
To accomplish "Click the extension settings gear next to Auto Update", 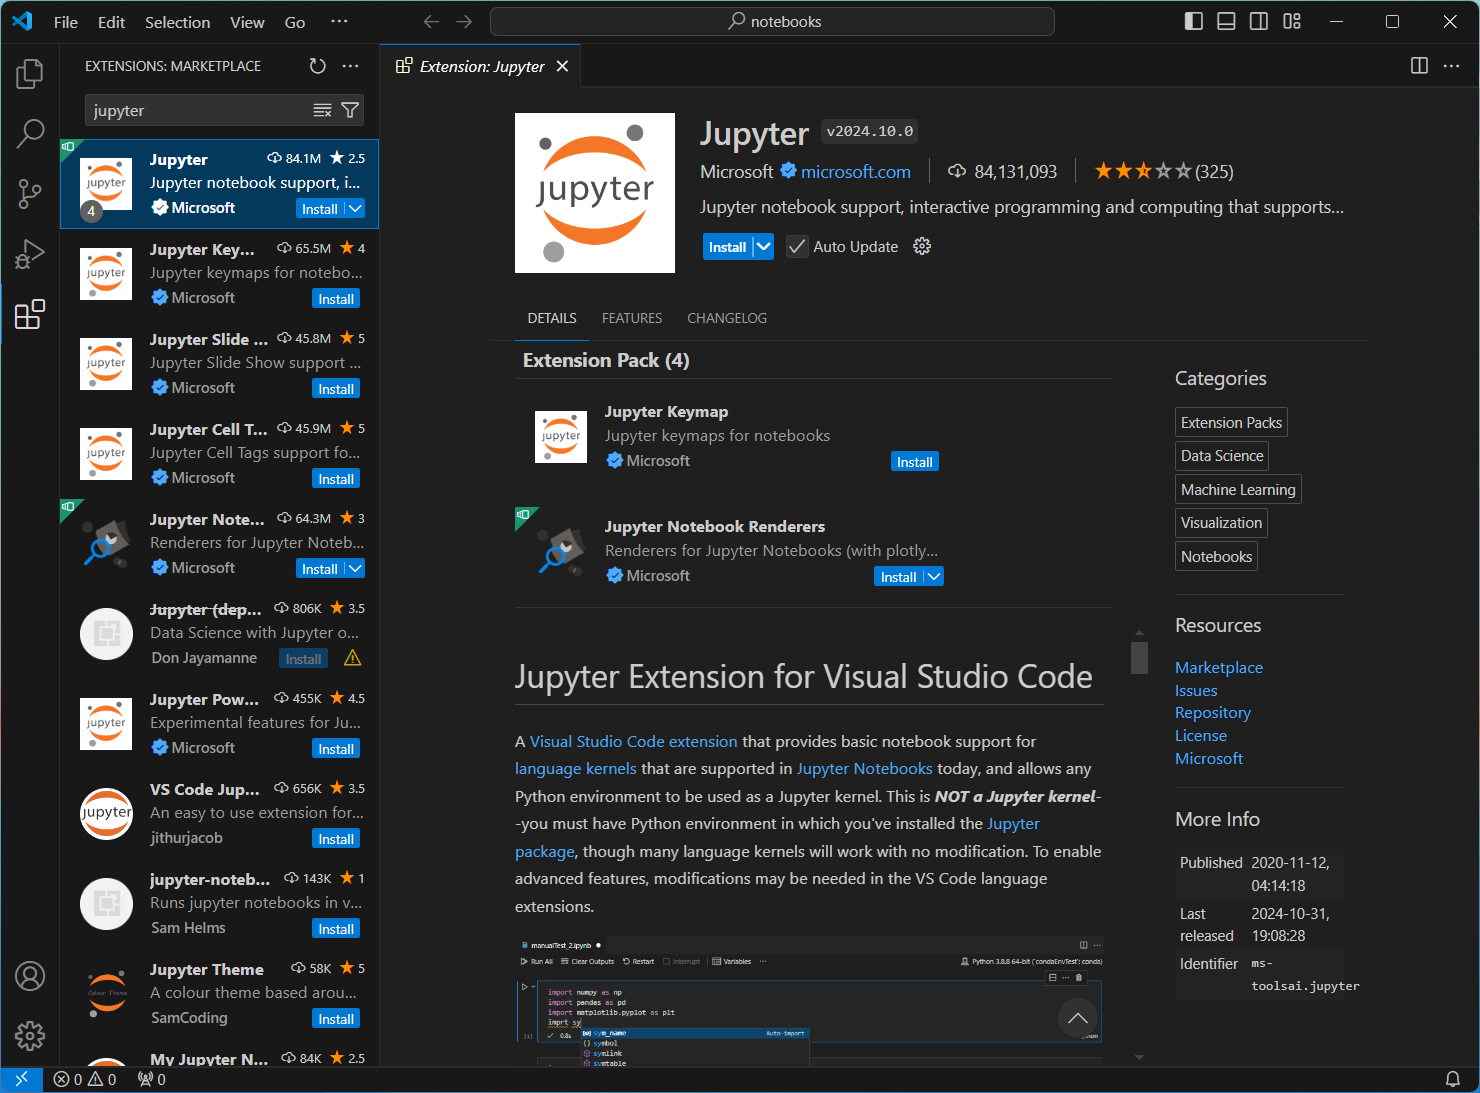I will (x=922, y=246).
